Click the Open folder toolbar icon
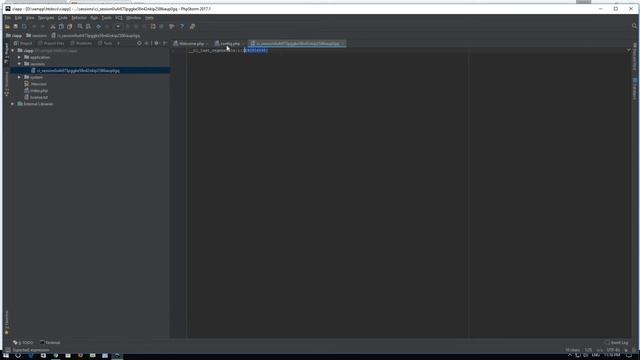Viewport: 640px width, 360px height. (x=7, y=27)
